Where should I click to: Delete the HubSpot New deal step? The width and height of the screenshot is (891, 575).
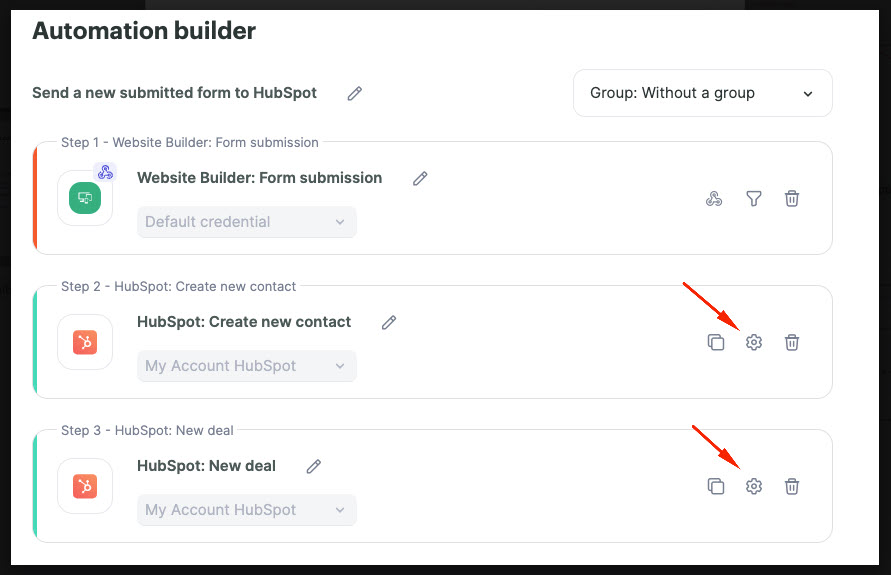pyautogui.click(x=792, y=486)
